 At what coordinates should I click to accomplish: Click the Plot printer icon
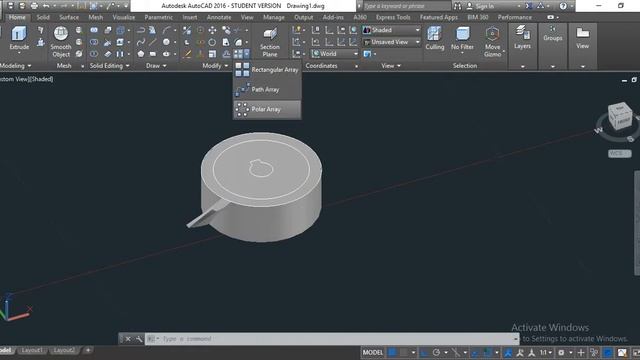pos(34,6)
